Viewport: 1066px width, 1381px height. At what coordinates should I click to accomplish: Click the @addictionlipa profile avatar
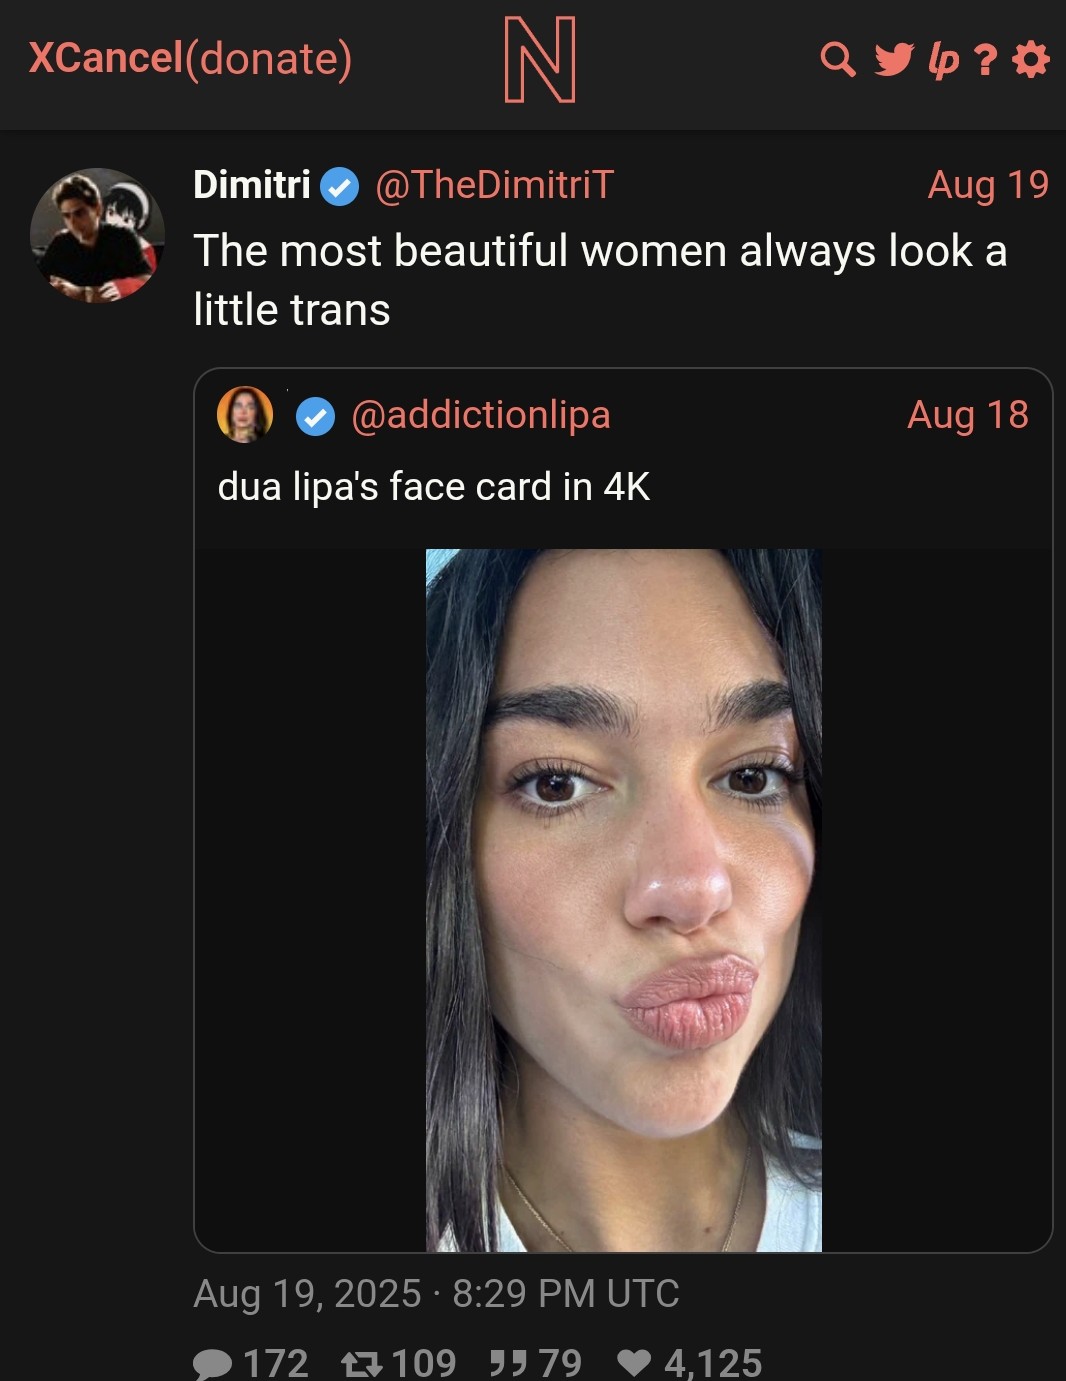pos(245,414)
